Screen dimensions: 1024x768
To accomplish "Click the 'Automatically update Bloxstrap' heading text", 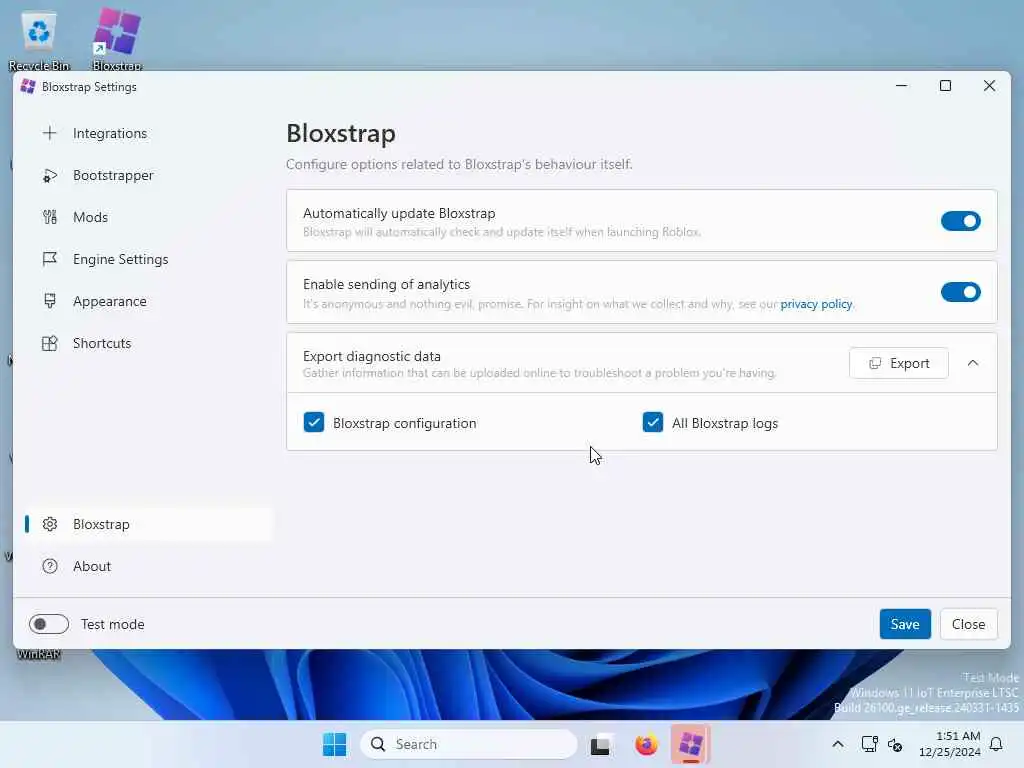I will coord(399,214).
